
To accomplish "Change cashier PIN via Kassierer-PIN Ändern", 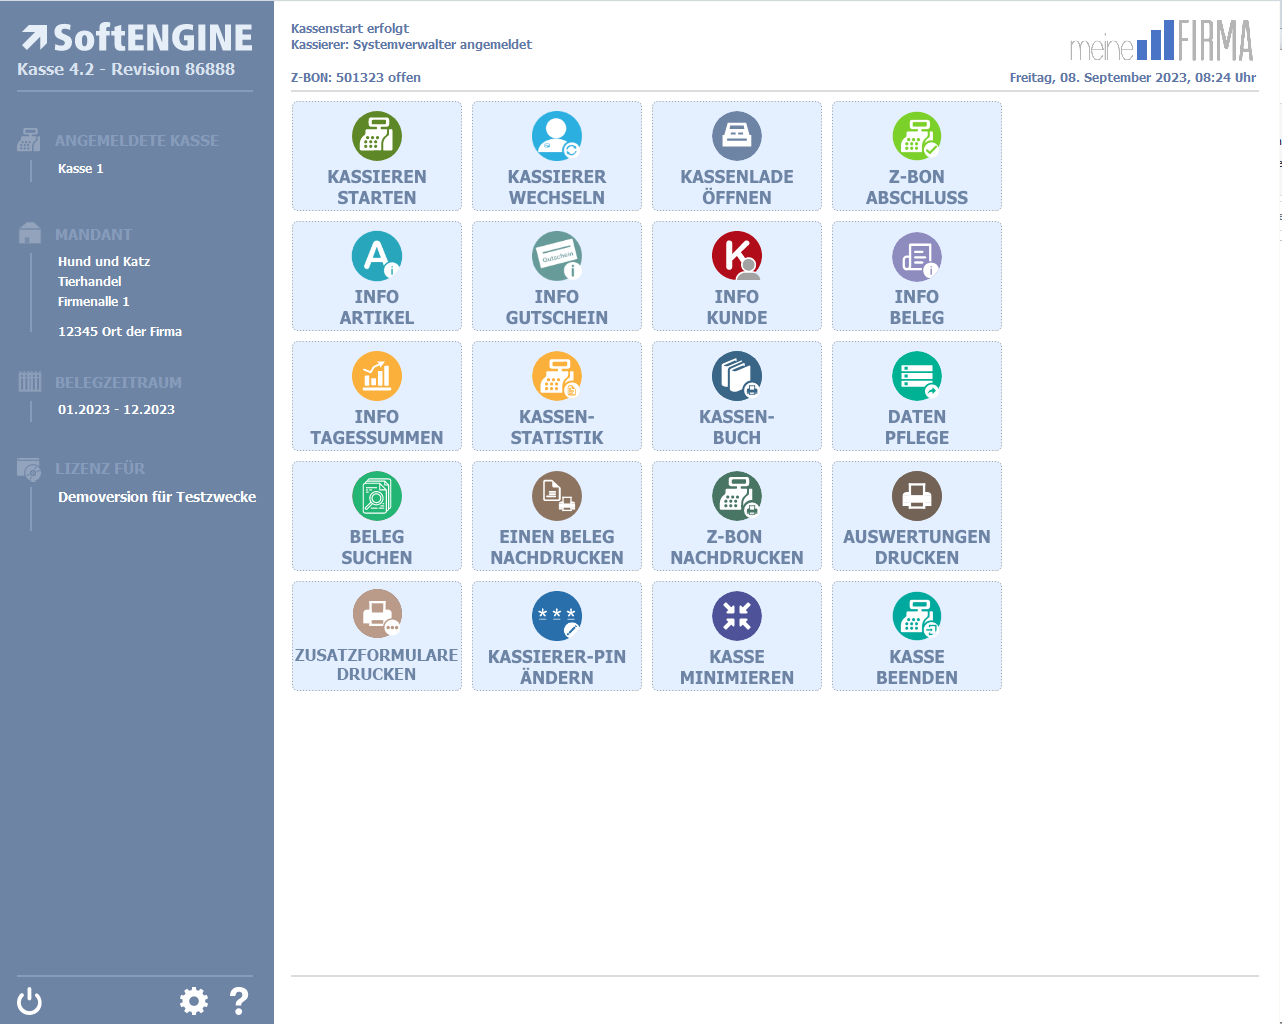I will coord(557,636).
